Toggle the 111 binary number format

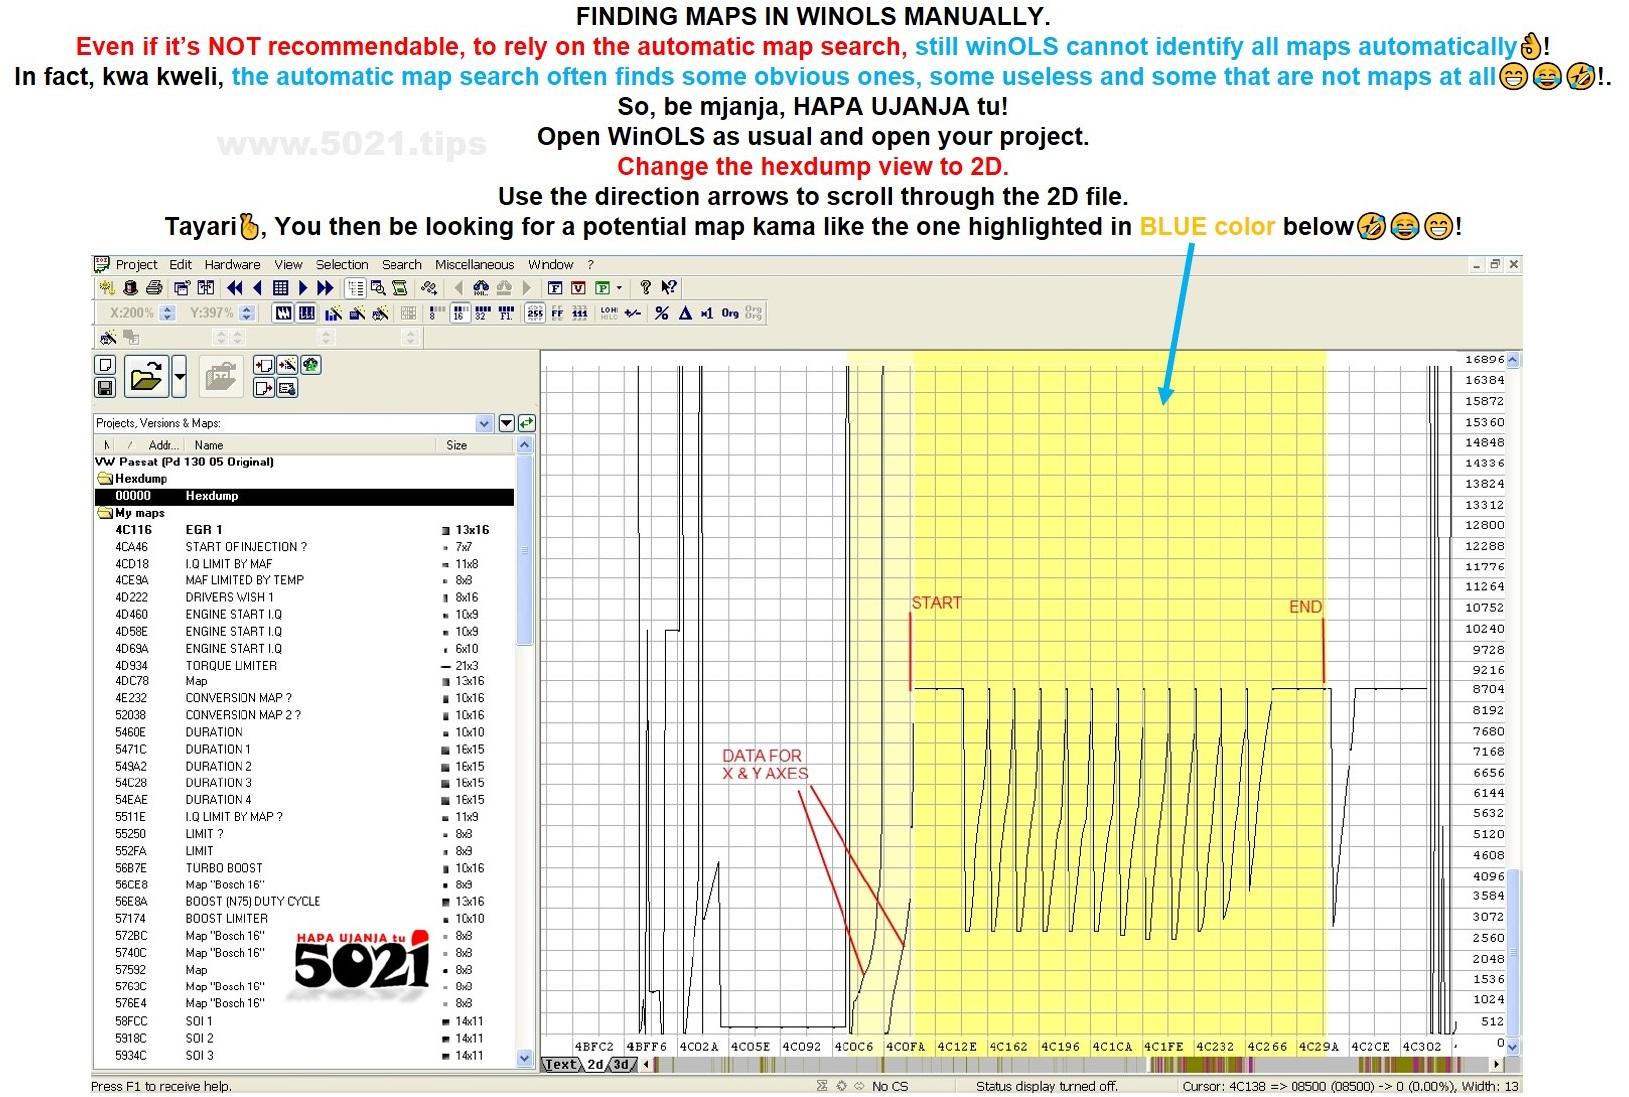click(x=580, y=313)
